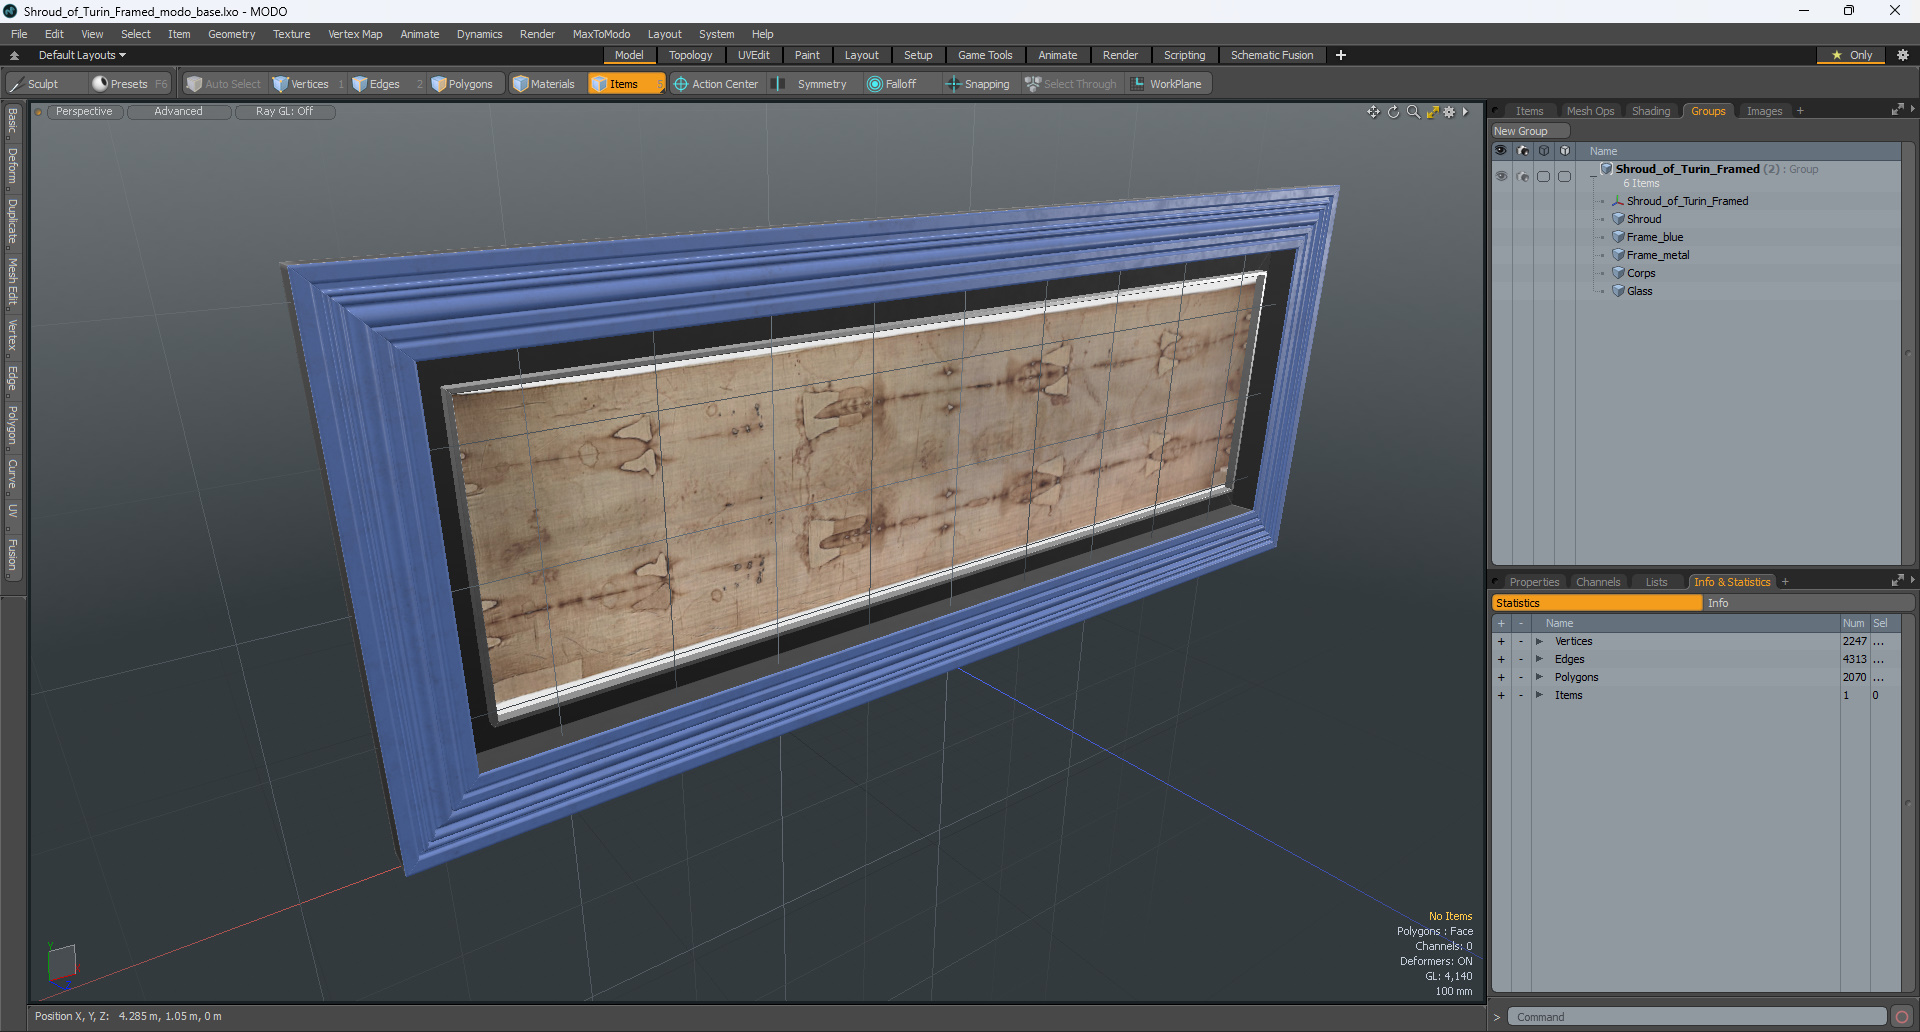
Task: Click the viewport rotate icon
Action: [x=1393, y=112]
